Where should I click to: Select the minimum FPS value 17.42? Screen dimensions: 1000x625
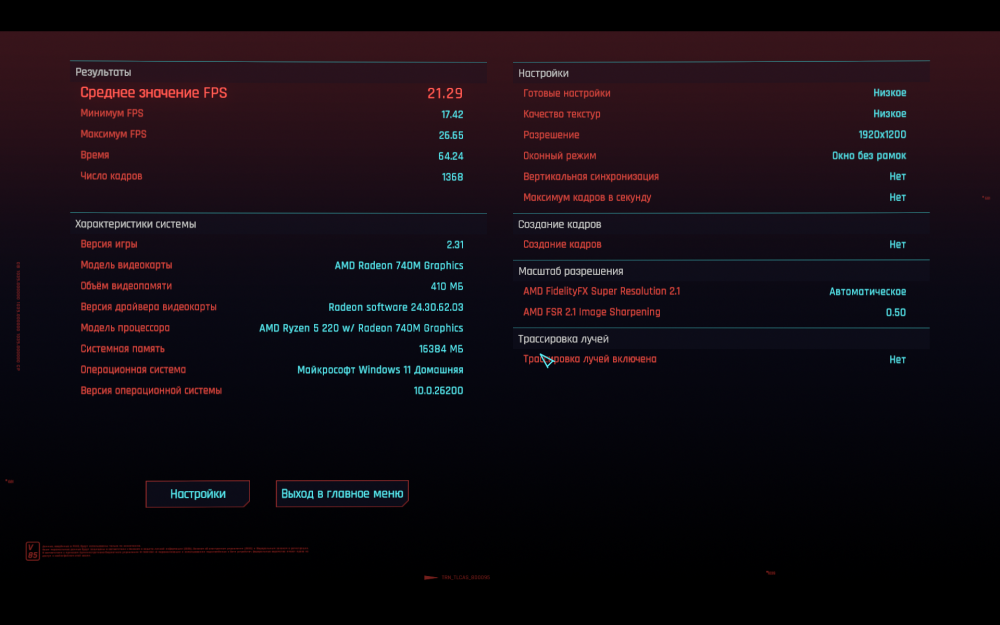pos(452,114)
